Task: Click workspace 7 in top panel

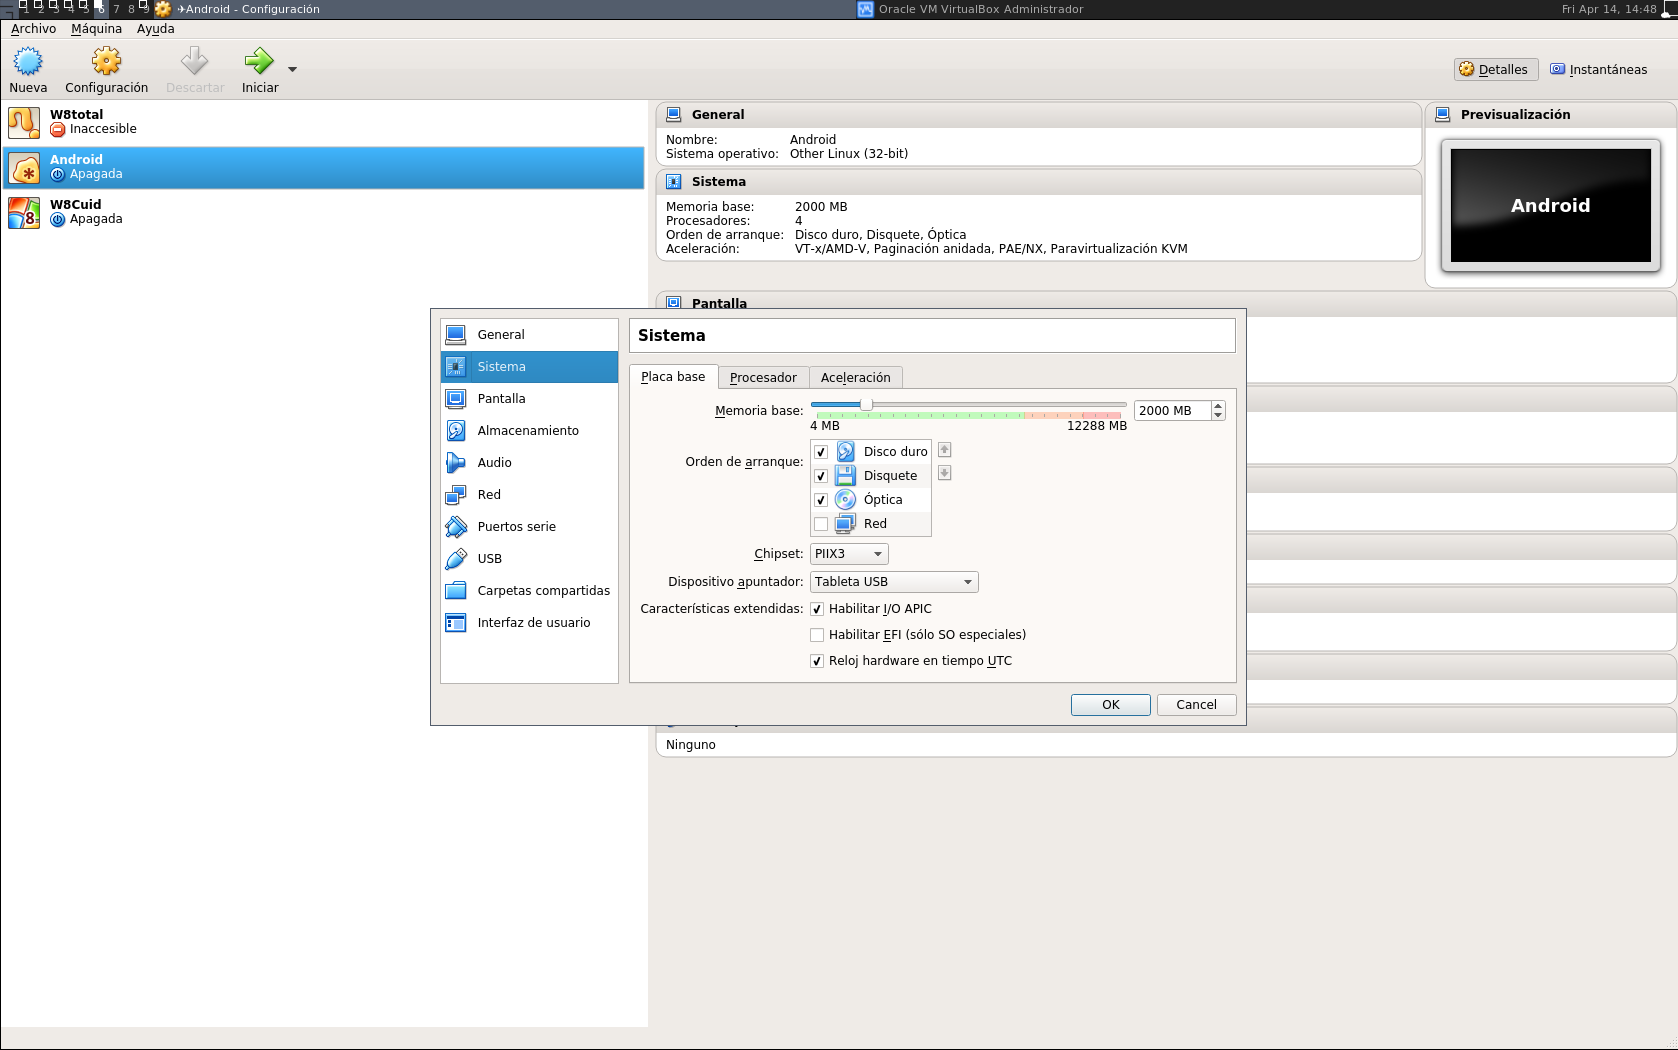Action: click(x=117, y=9)
